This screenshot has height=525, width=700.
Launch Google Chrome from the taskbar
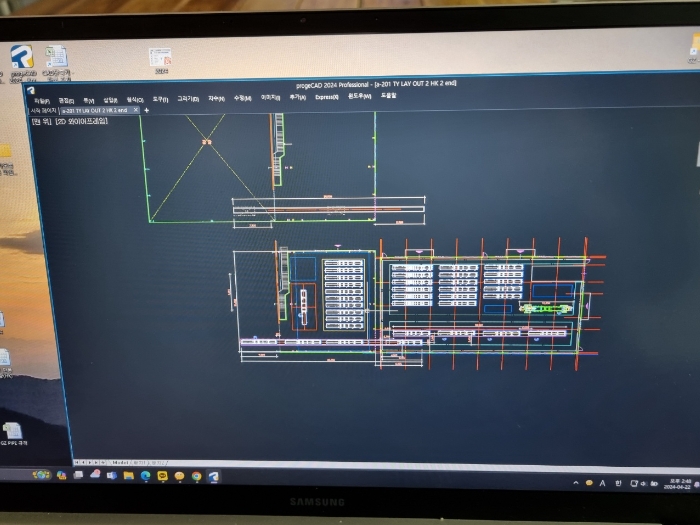[196, 476]
